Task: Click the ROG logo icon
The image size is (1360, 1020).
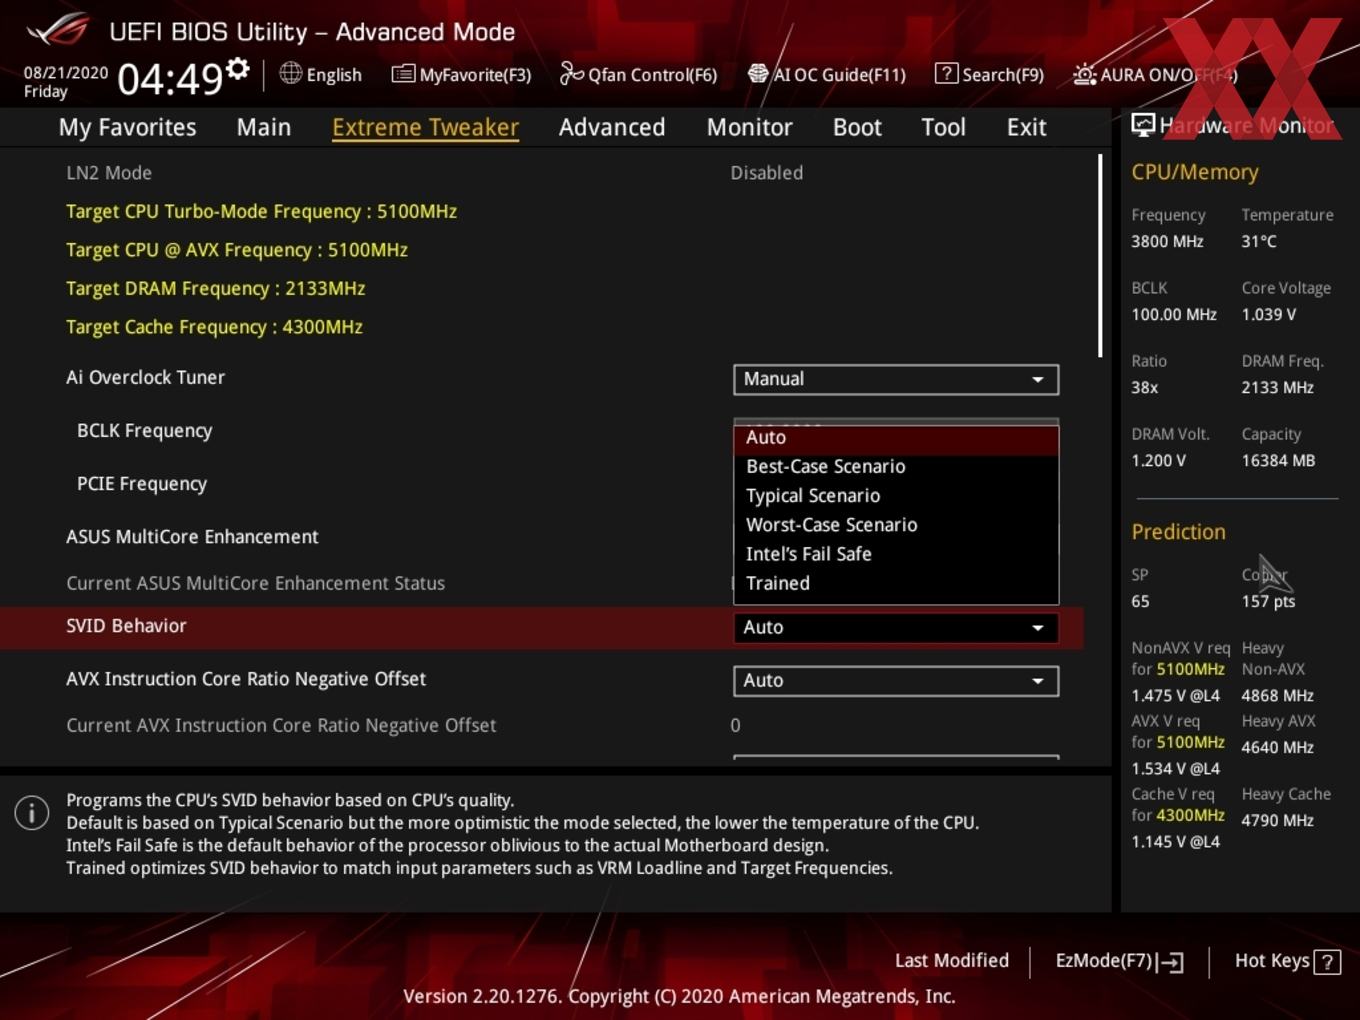Action: coord(58,30)
